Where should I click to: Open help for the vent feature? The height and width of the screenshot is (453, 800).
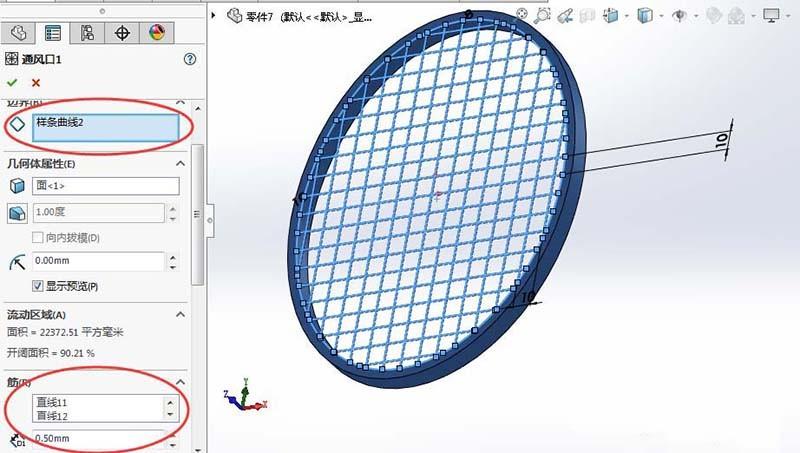point(190,59)
